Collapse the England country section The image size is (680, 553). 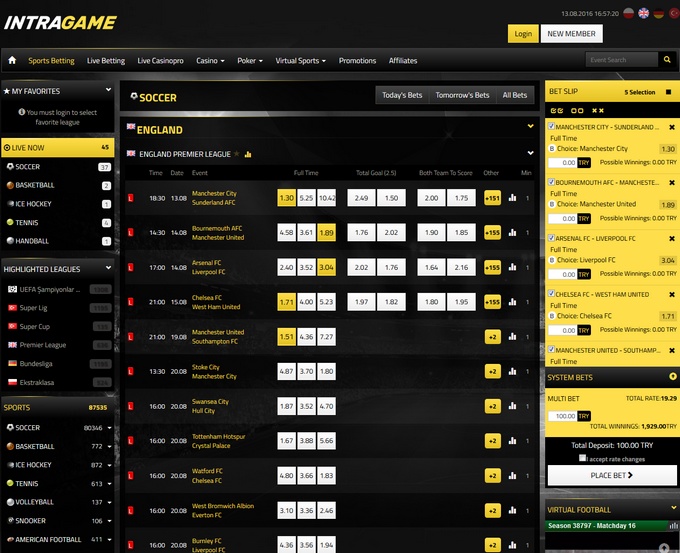tap(530, 126)
